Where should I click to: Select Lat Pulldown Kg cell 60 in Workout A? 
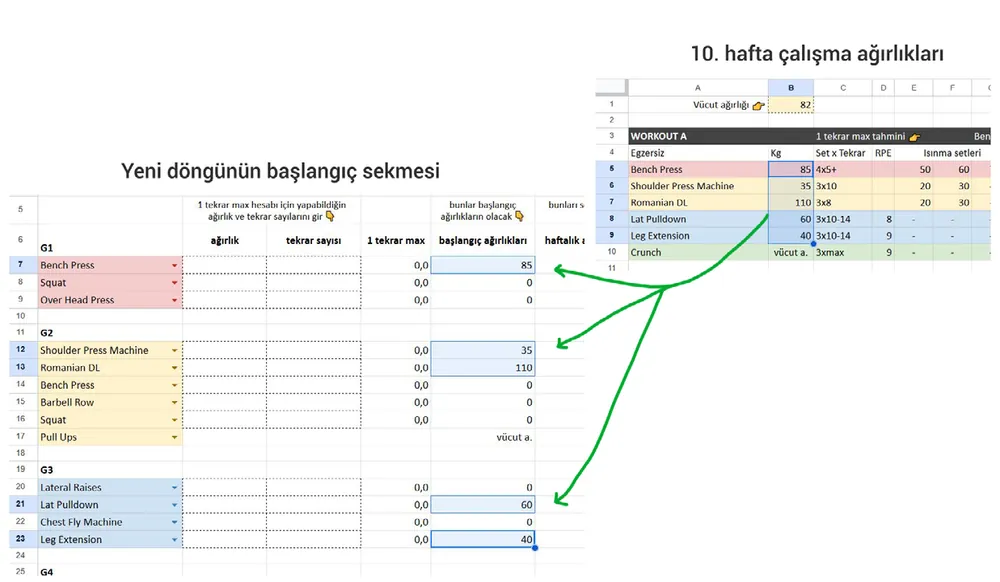coord(791,219)
